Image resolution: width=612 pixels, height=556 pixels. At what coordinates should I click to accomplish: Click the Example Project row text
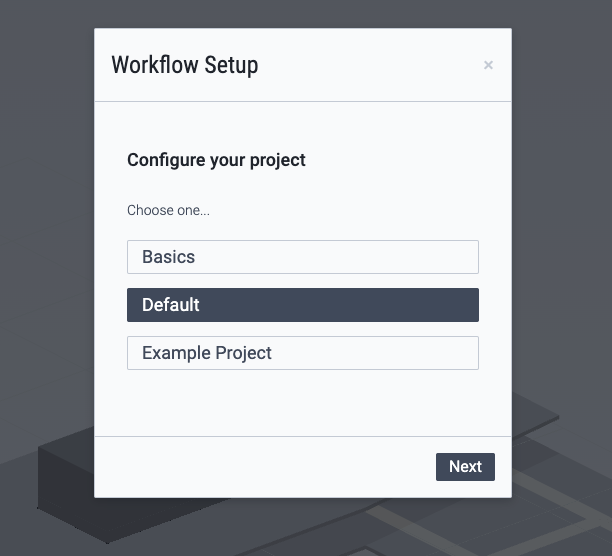(x=206, y=353)
